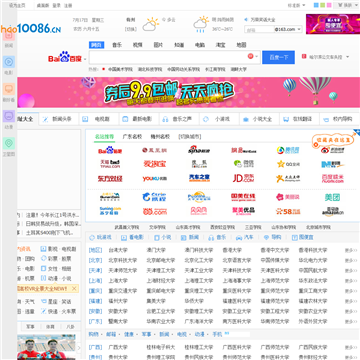Screen dimensions: 360x360
Task: Open the WeChat (微信) site logo
Action: [x=244, y=164]
